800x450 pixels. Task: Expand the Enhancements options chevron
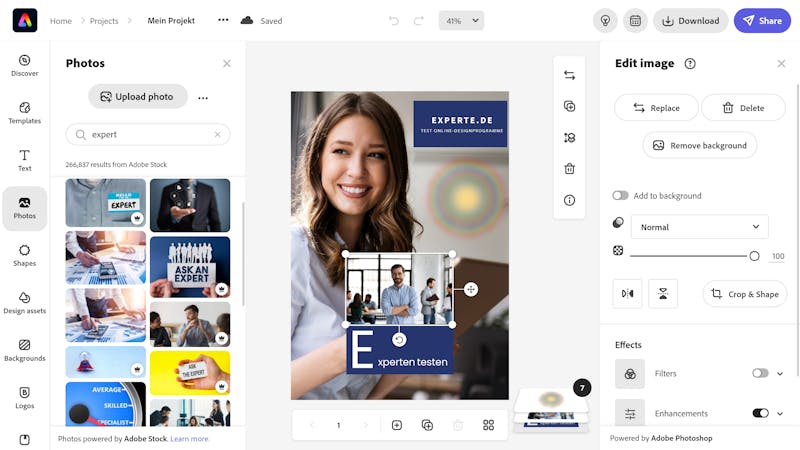point(780,413)
